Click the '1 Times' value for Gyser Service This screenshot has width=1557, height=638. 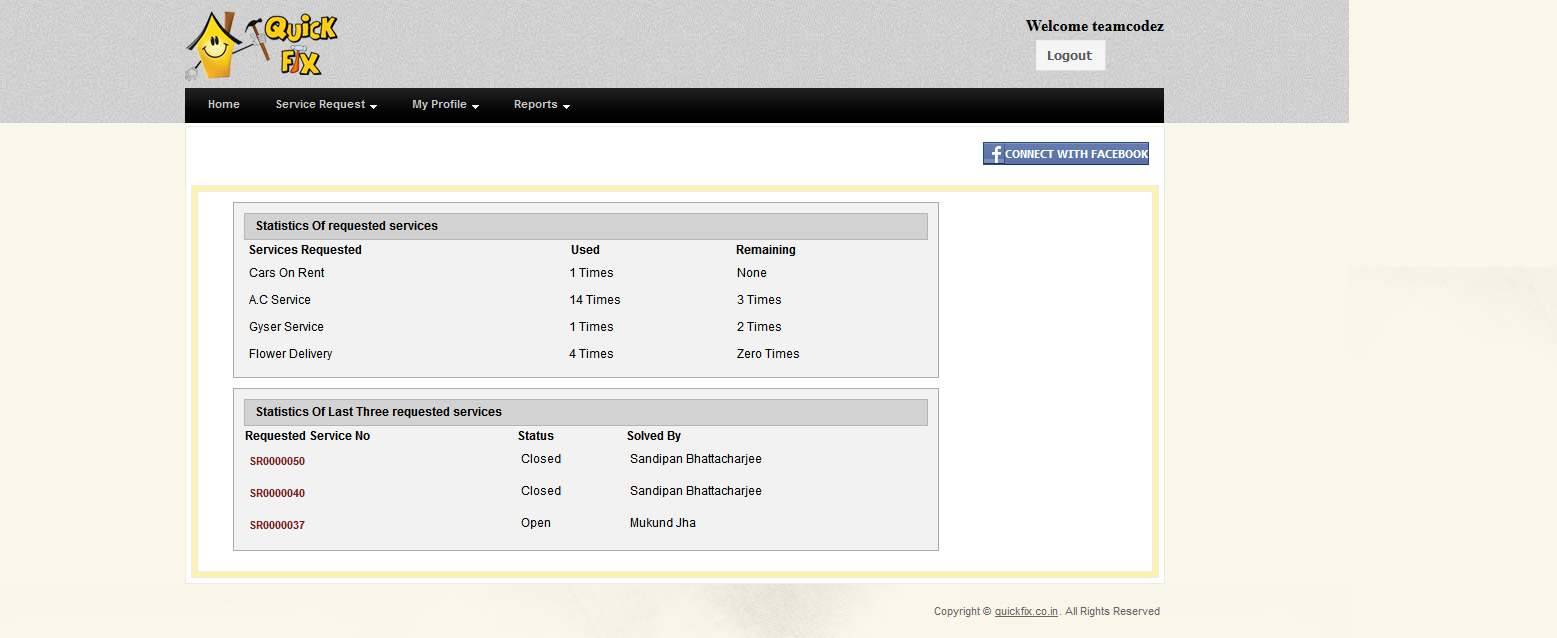point(592,327)
